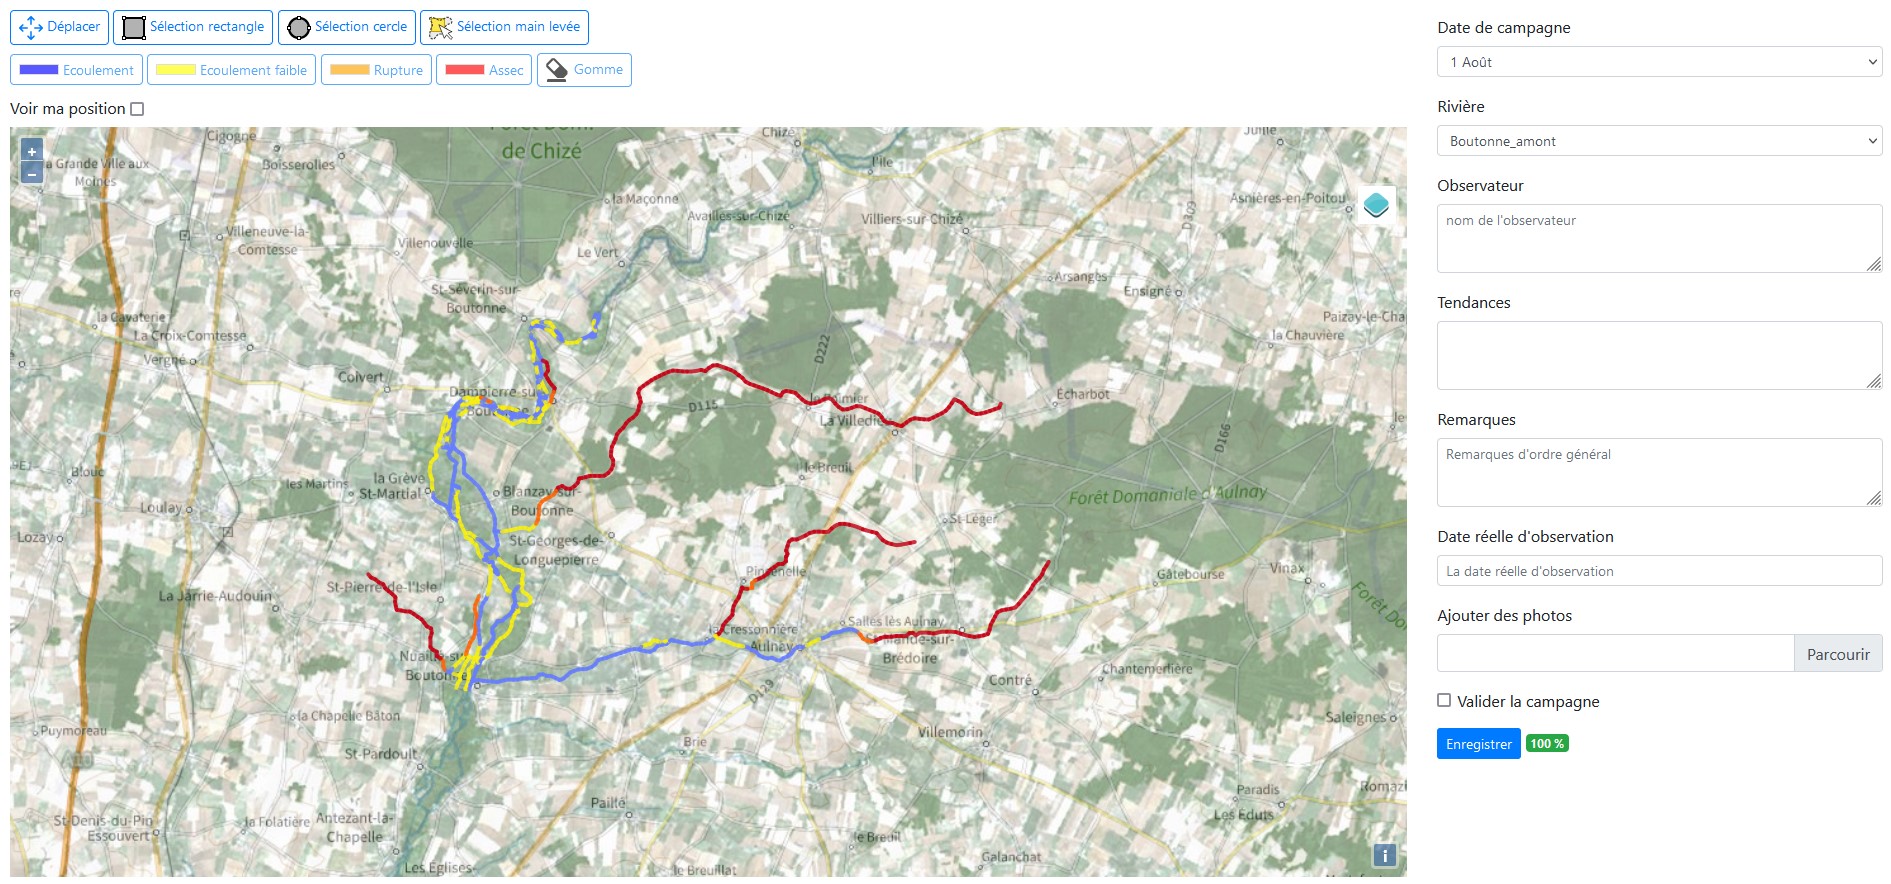The image size is (1891, 884).
Task: Activate Sélection rectangle tool
Action: [x=193, y=27]
